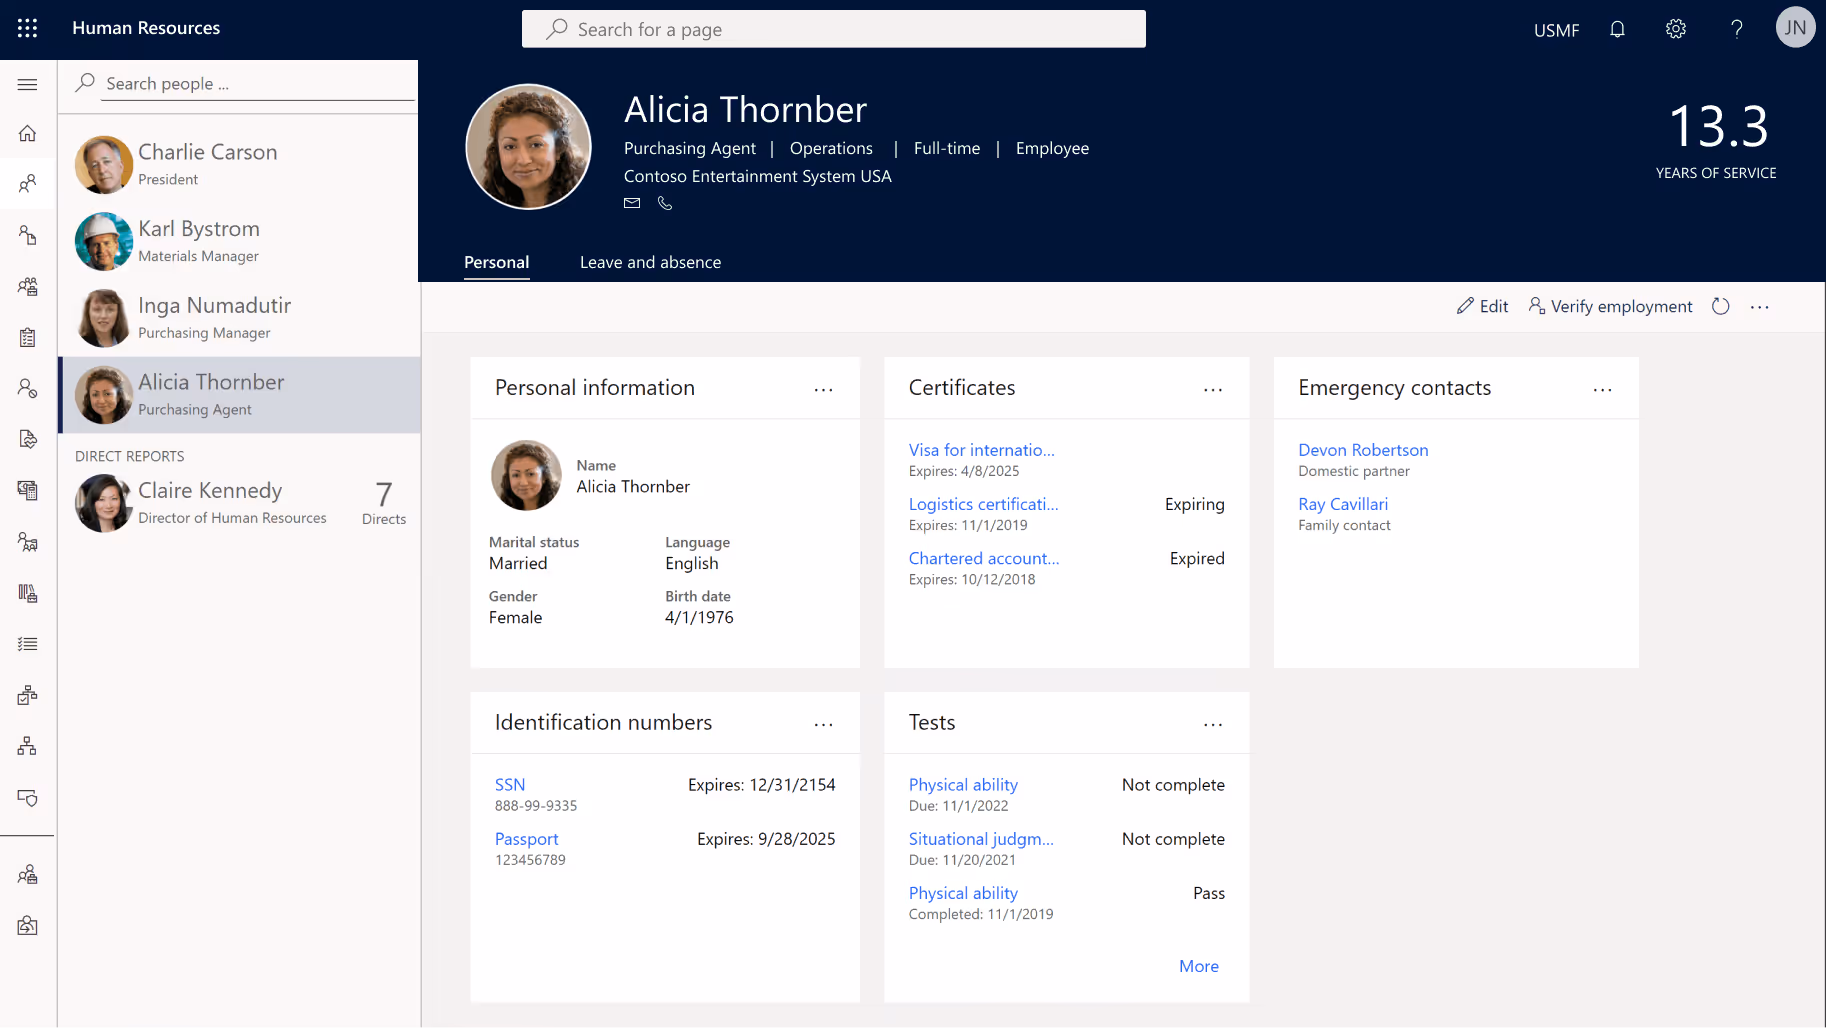Click the Edit button

tap(1482, 306)
